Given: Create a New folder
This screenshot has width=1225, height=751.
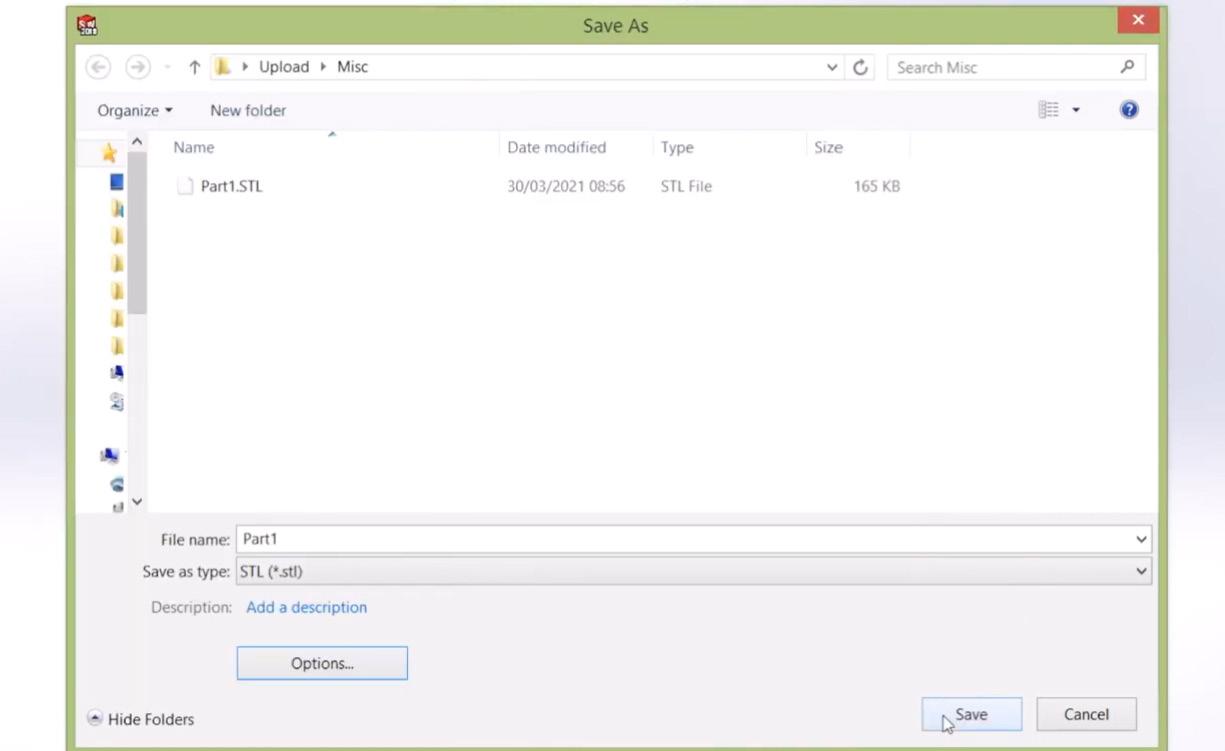Looking at the screenshot, I should (248, 110).
